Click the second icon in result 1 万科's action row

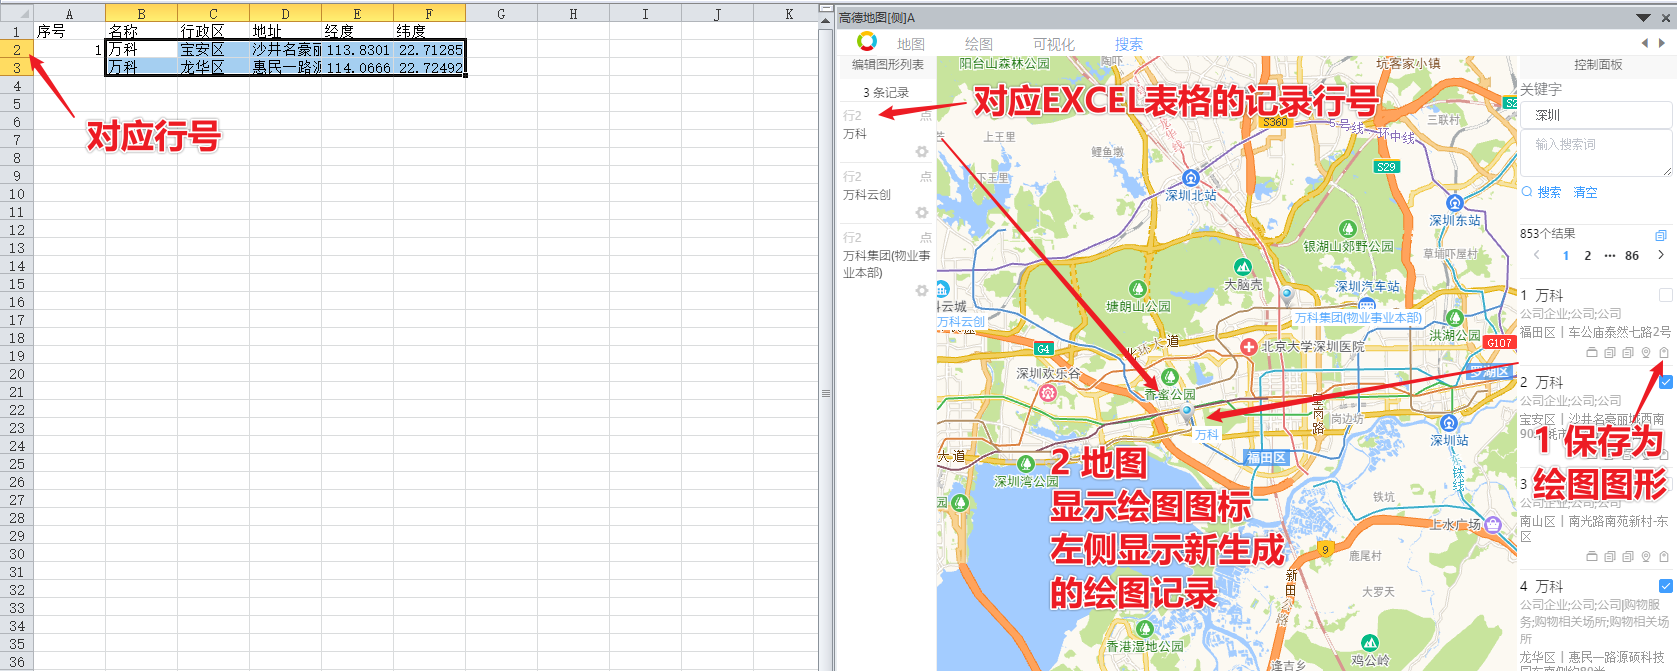click(1610, 353)
